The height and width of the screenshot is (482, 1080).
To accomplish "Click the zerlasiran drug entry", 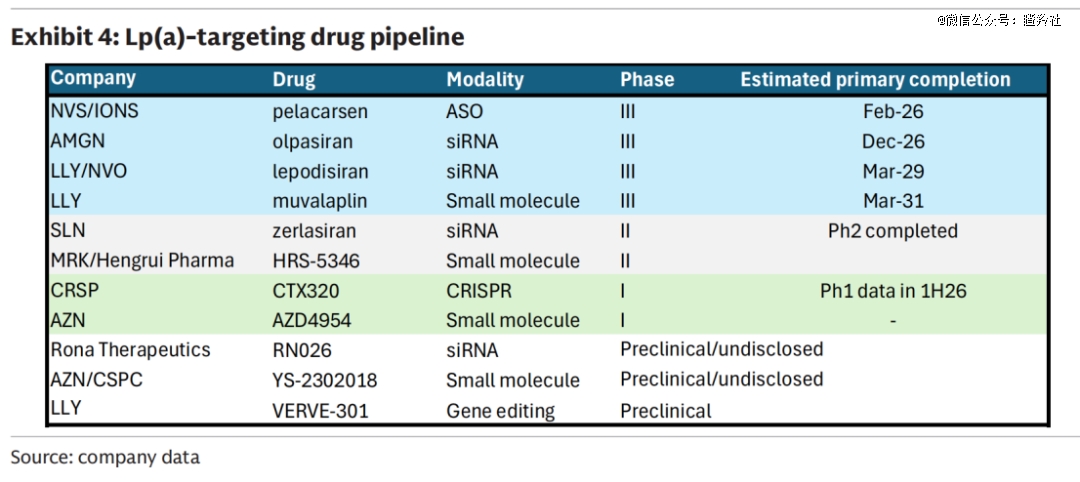I will (x=314, y=231).
